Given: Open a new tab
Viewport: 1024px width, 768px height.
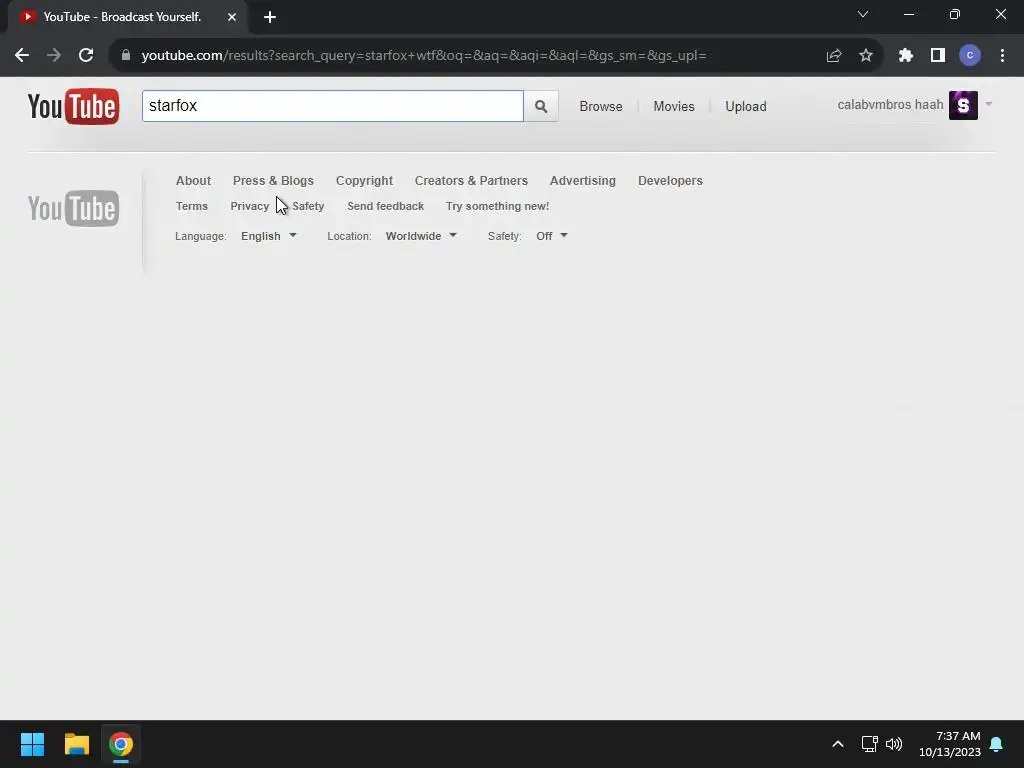Looking at the screenshot, I should click(x=270, y=17).
